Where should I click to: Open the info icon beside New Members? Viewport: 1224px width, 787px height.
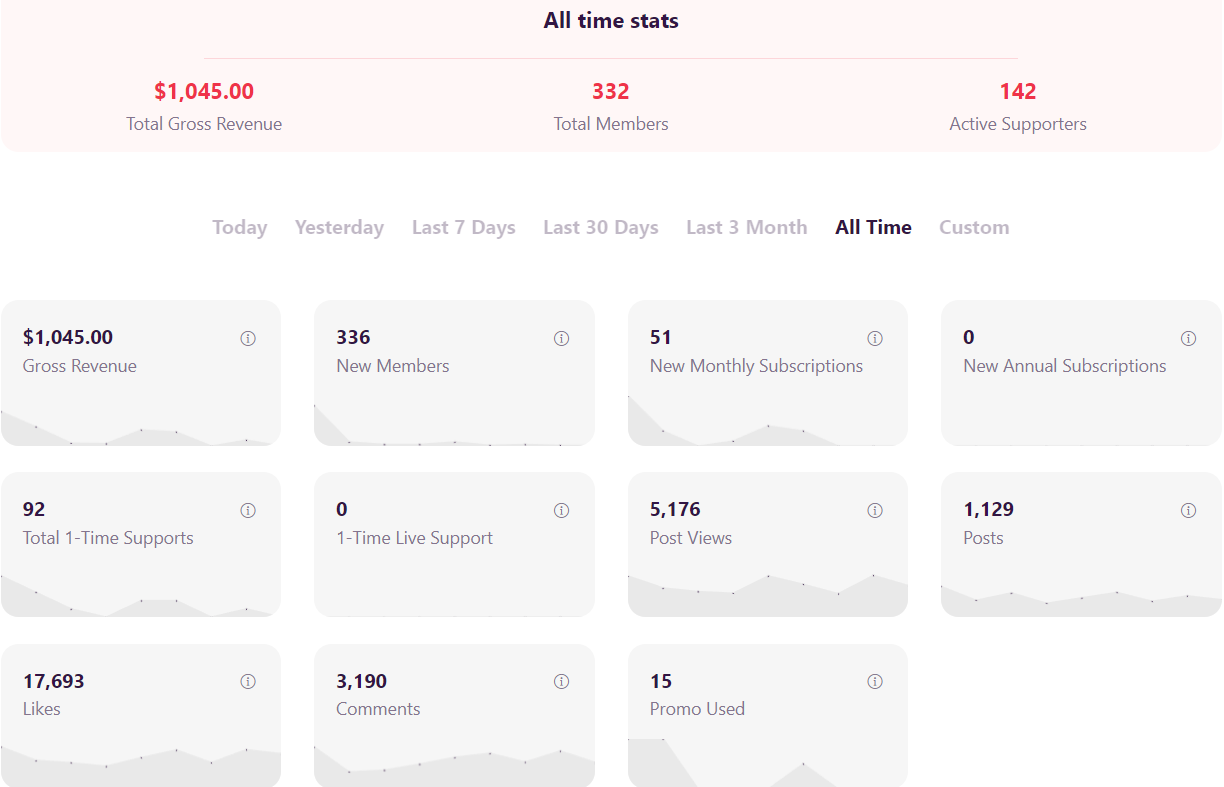point(562,339)
